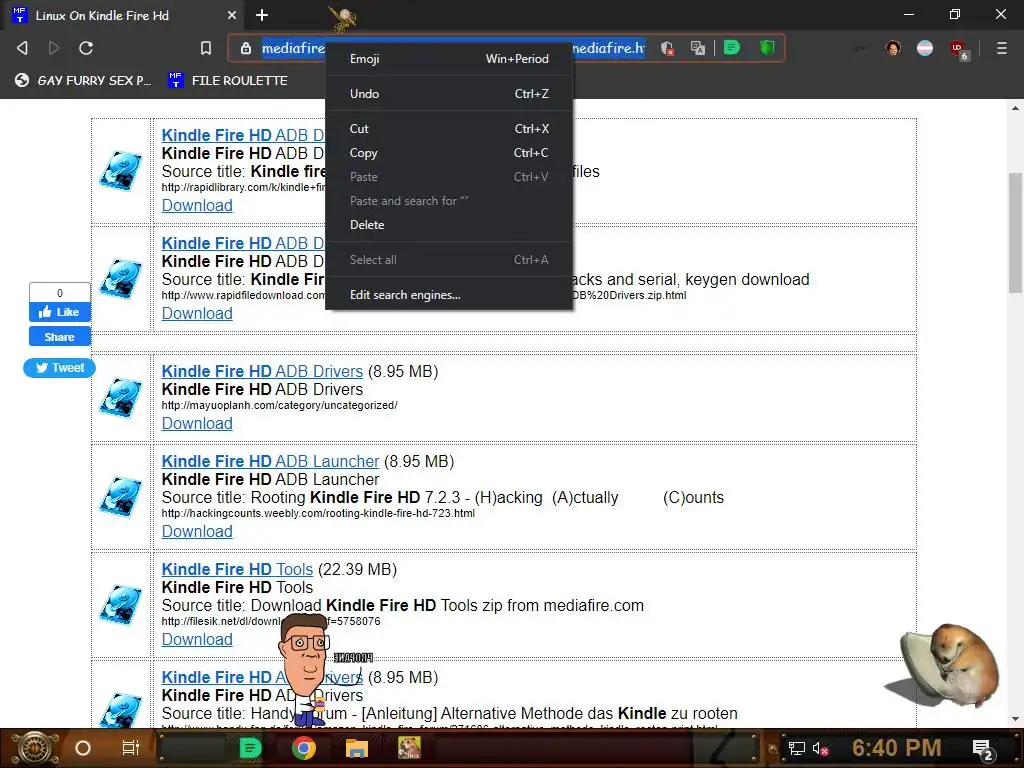Download the Kindle Fire HD Tools file
Image resolution: width=1024 pixels, height=768 pixels.
click(197, 639)
